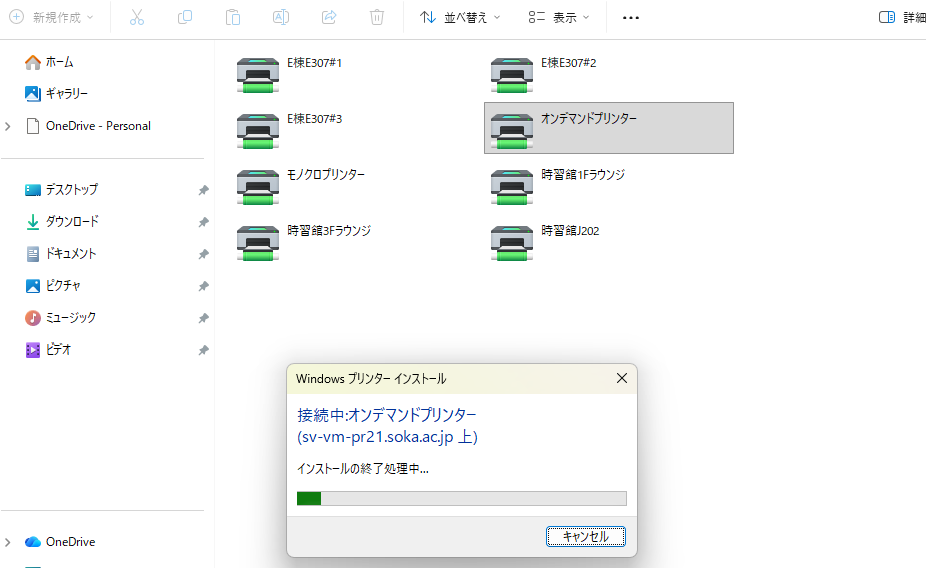Go to ホーム in navigation pane
Viewport: 926px width, 568px height.
(59, 62)
